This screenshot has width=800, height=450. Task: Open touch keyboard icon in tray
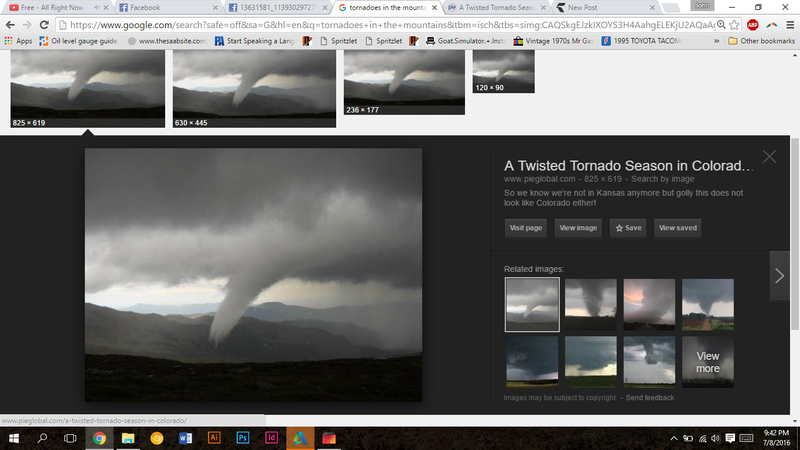tap(746, 438)
